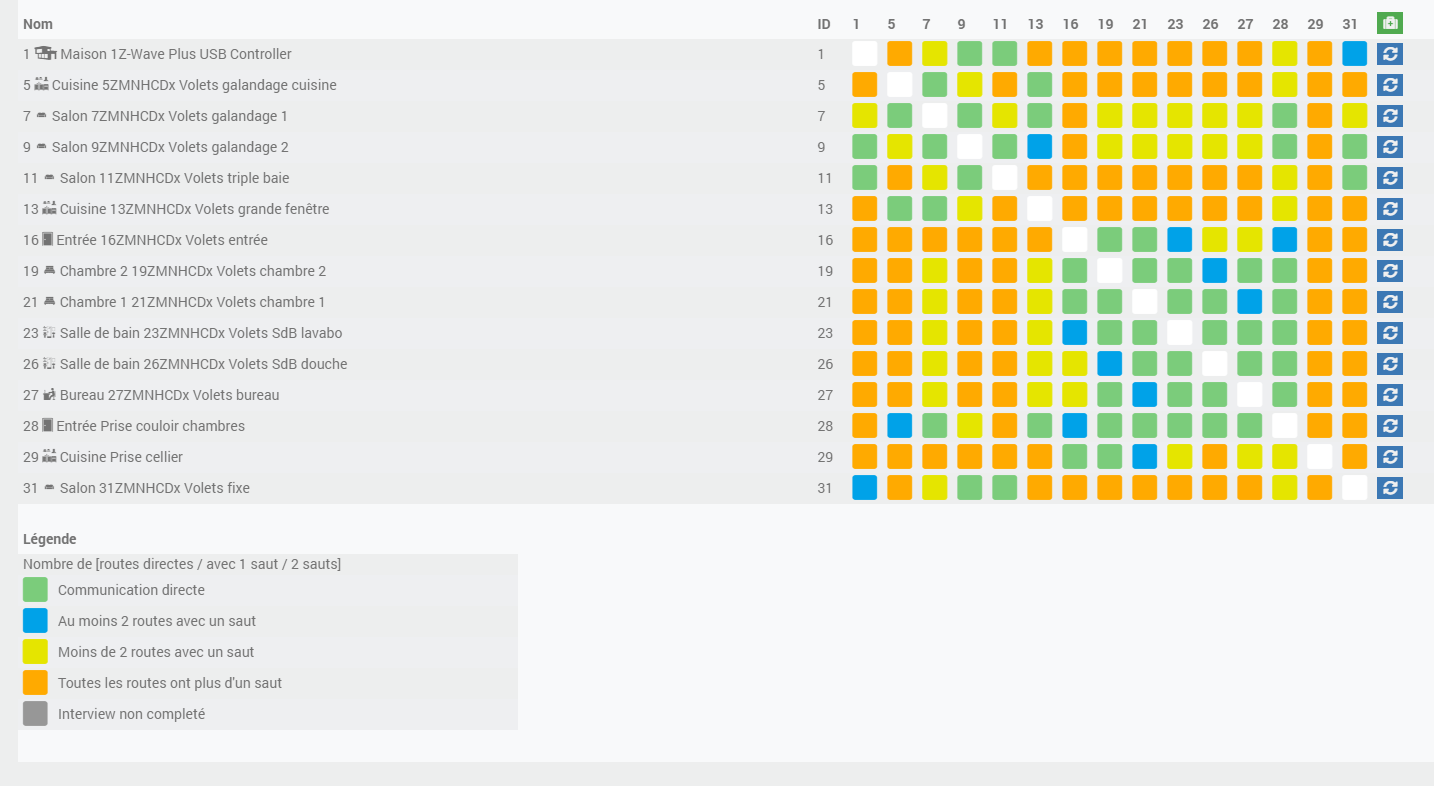Click the blue cell in node 1 row, column 31
Screen dimensions: 1434x786
1354,54
